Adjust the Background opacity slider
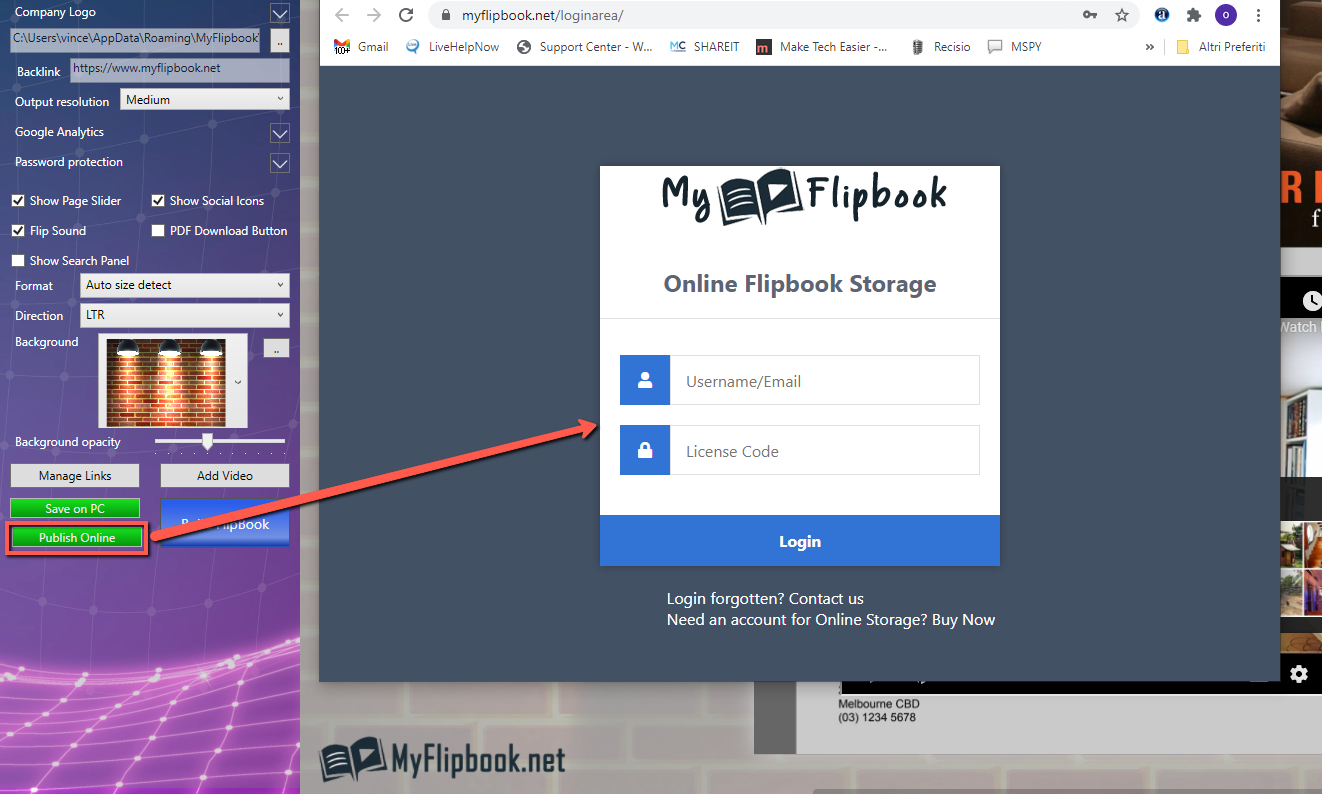The height and width of the screenshot is (794, 1322). [207, 443]
